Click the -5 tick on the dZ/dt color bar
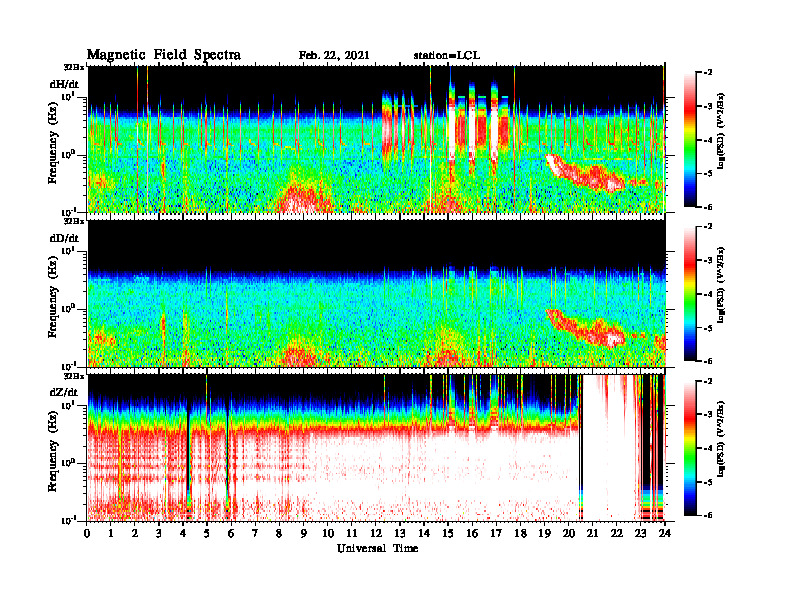This screenshot has width=792, height=612. click(x=707, y=482)
